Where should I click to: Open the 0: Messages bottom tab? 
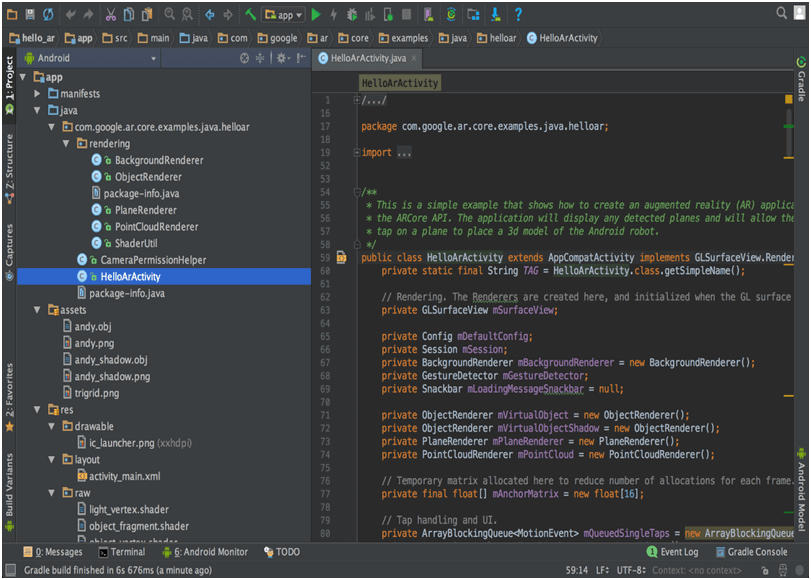coord(53,552)
